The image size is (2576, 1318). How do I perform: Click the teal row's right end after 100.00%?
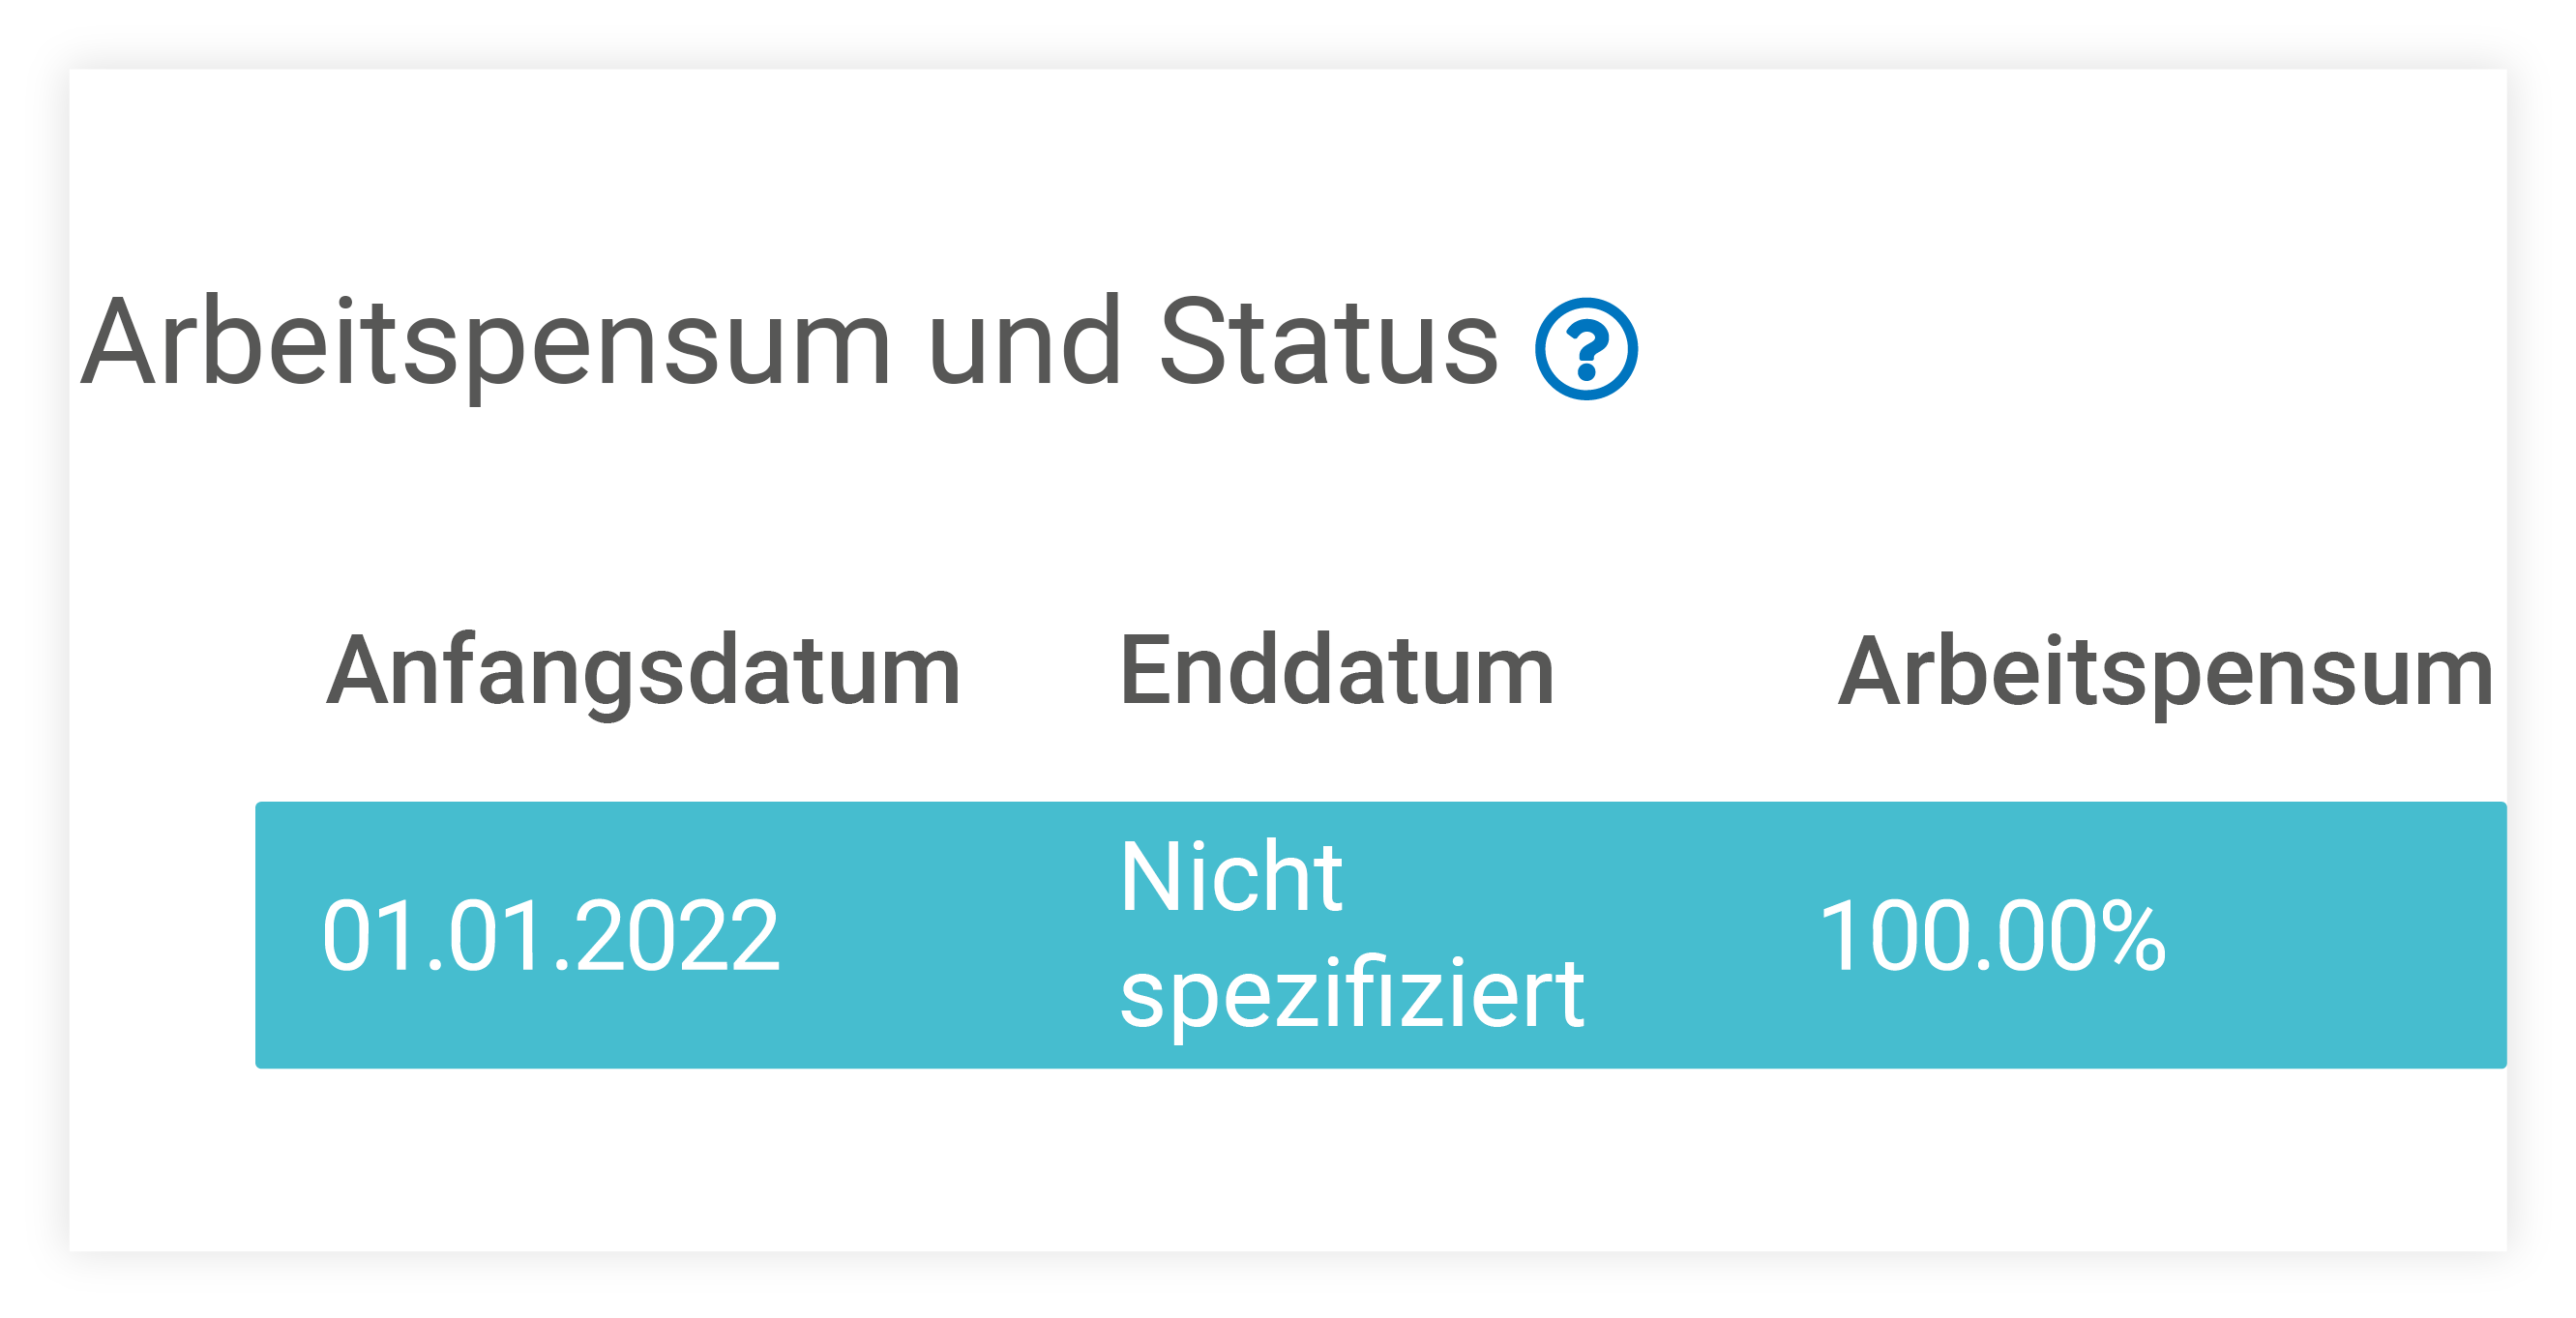point(2340,935)
